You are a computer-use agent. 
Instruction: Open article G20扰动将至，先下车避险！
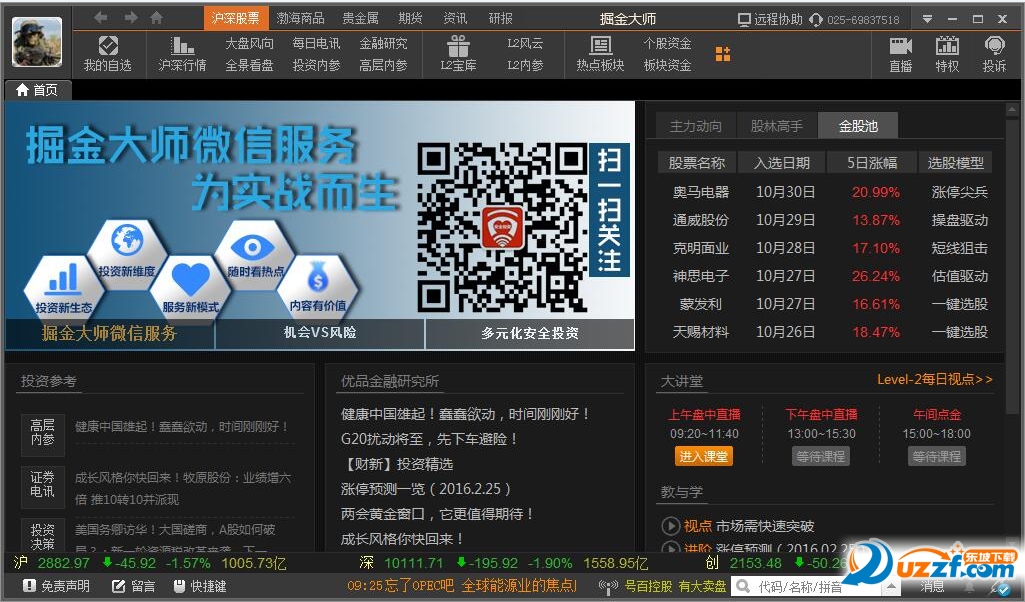point(430,439)
